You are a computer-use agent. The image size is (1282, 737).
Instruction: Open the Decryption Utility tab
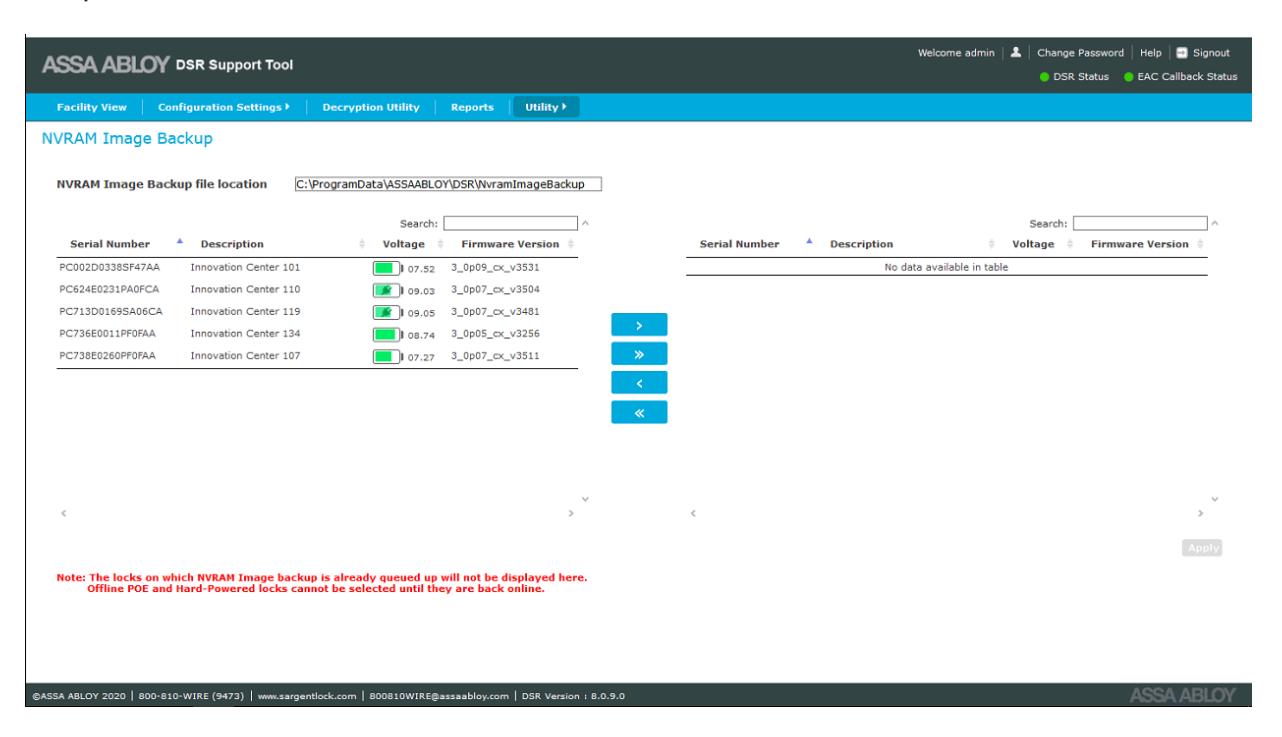pyautogui.click(x=370, y=107)
